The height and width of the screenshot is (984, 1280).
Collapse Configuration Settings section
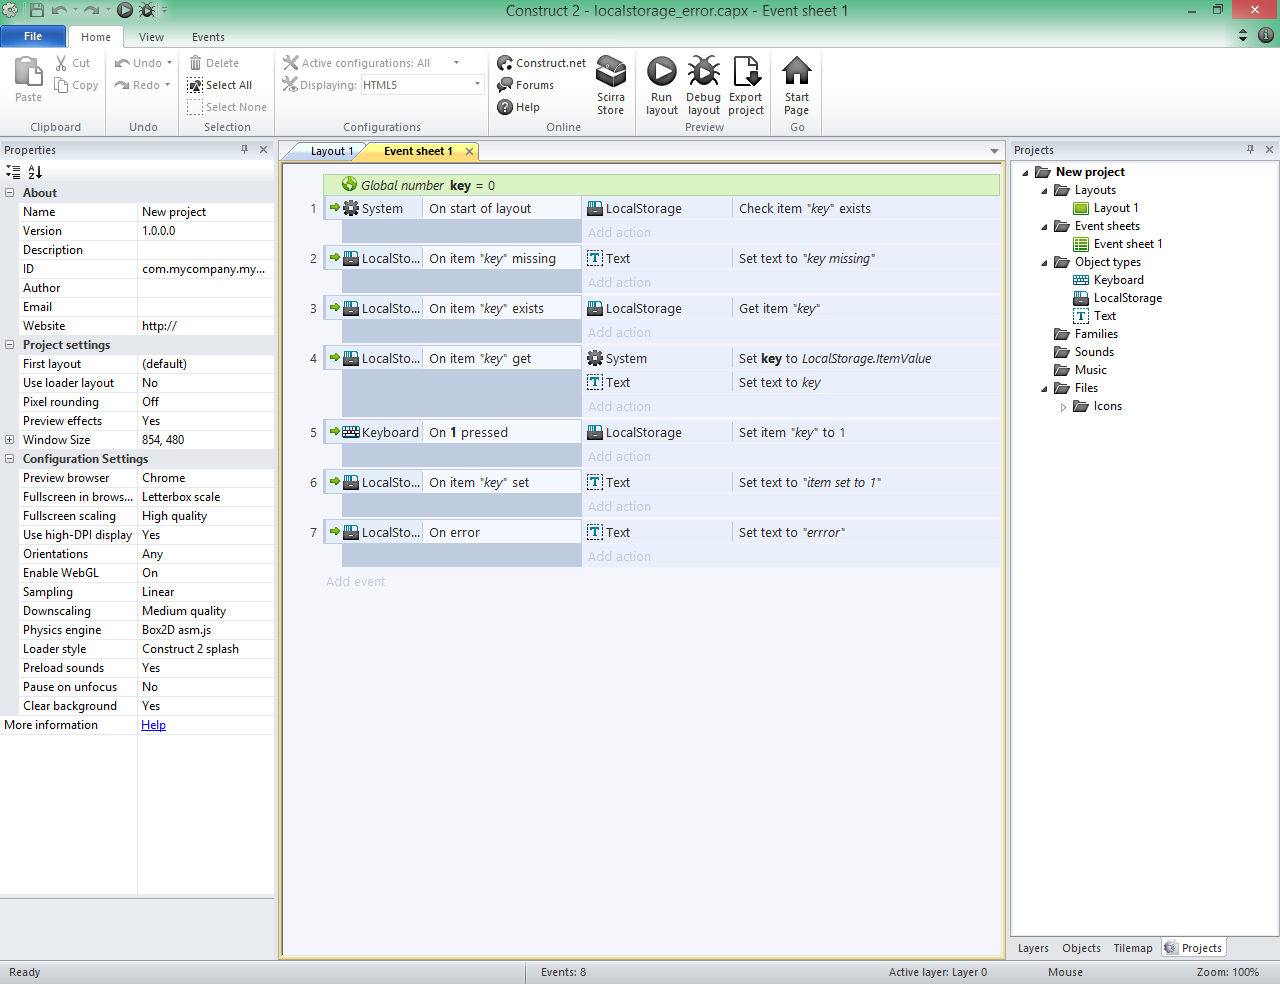pyautogui.click(x=10, y=459)
